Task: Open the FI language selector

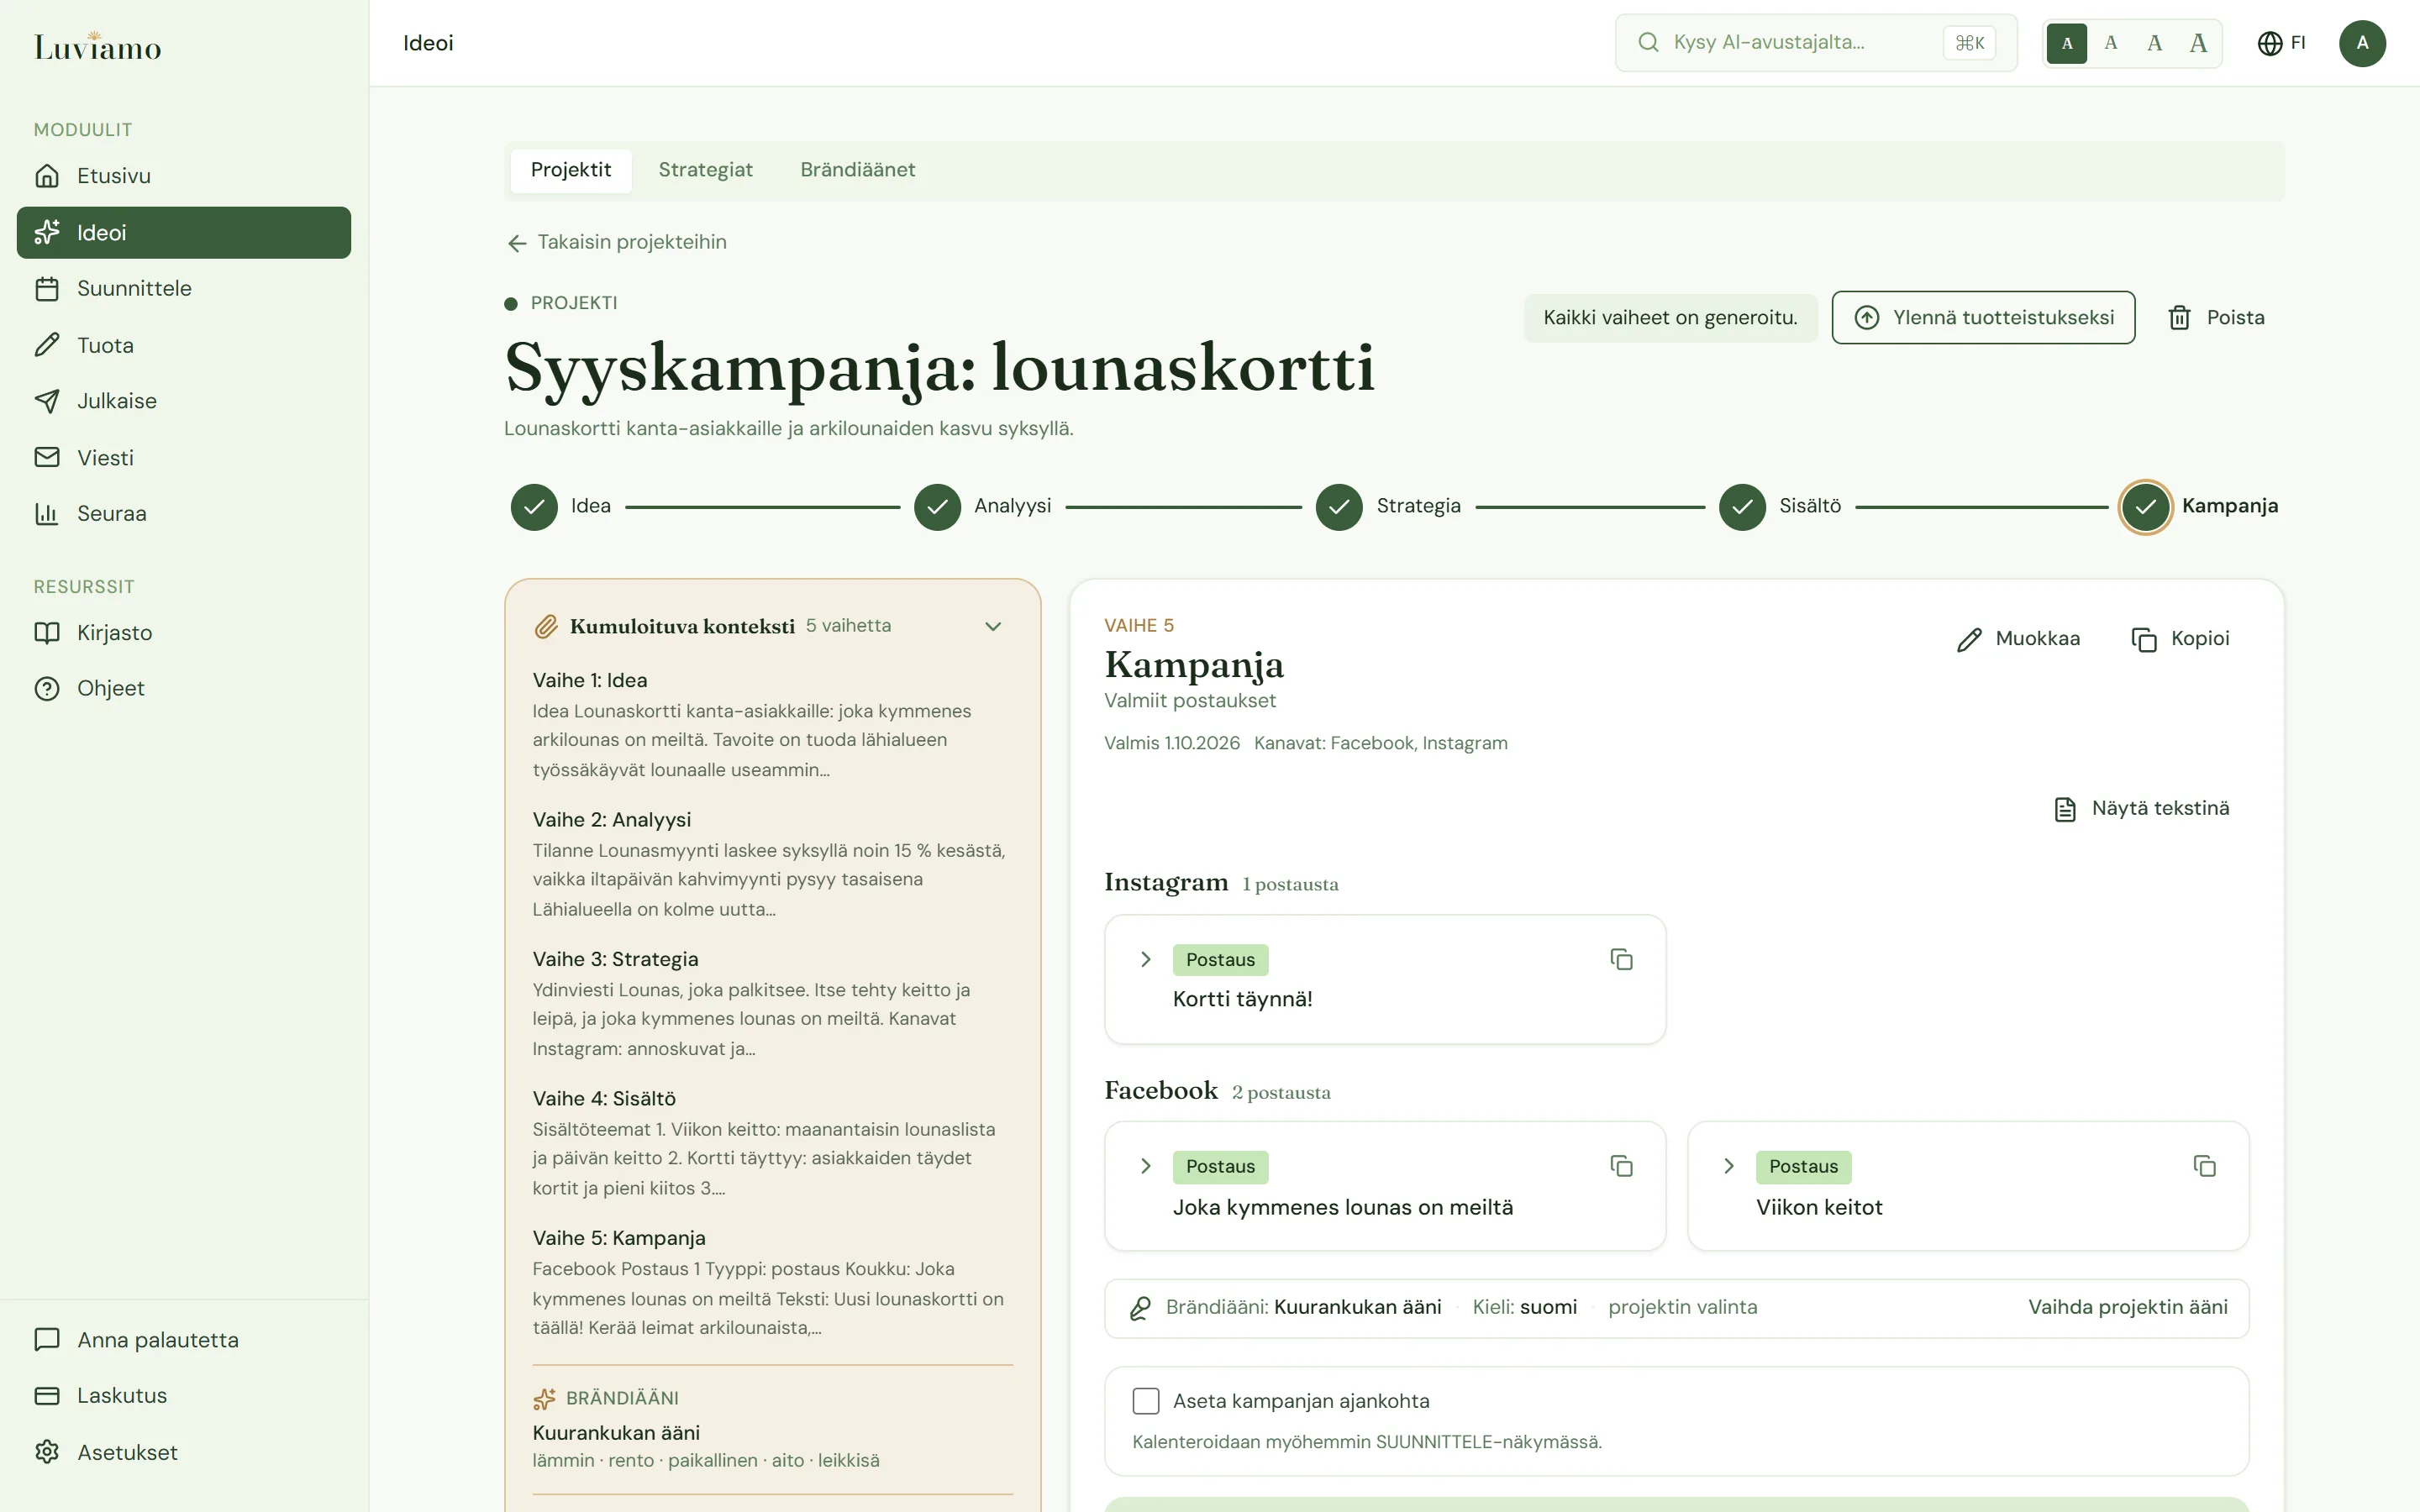Action: 2282,43
